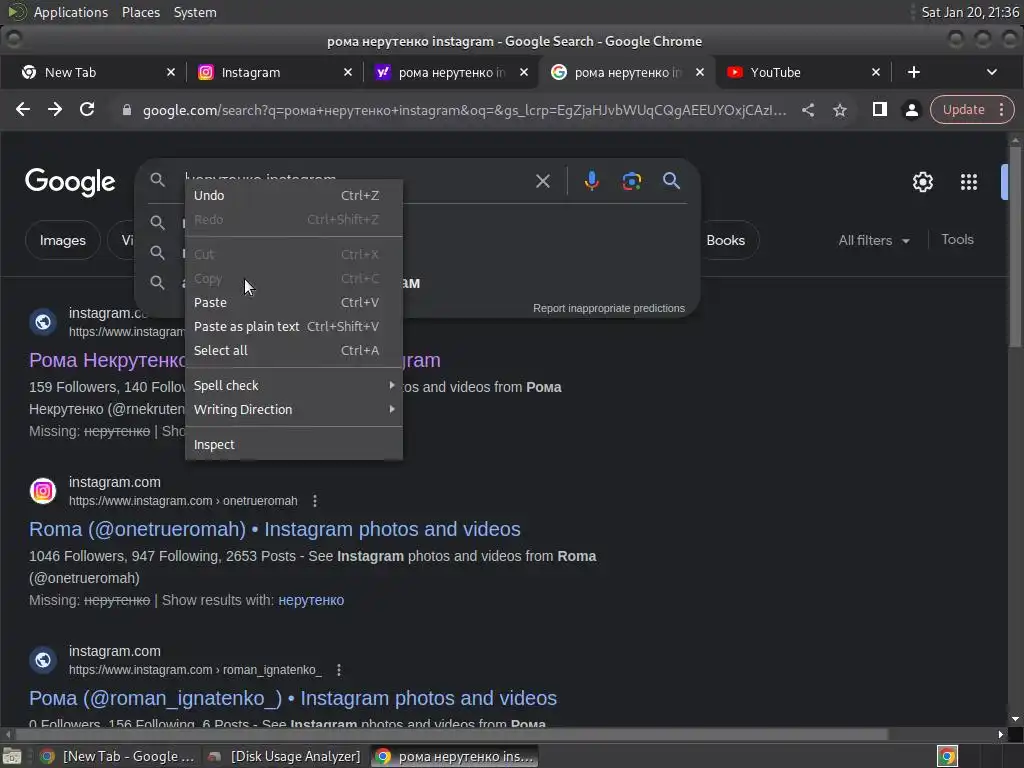Viewport: 1024px width, 768px height.
Task: Go forward with the browser forward arrow
Action: coord(55,110)
